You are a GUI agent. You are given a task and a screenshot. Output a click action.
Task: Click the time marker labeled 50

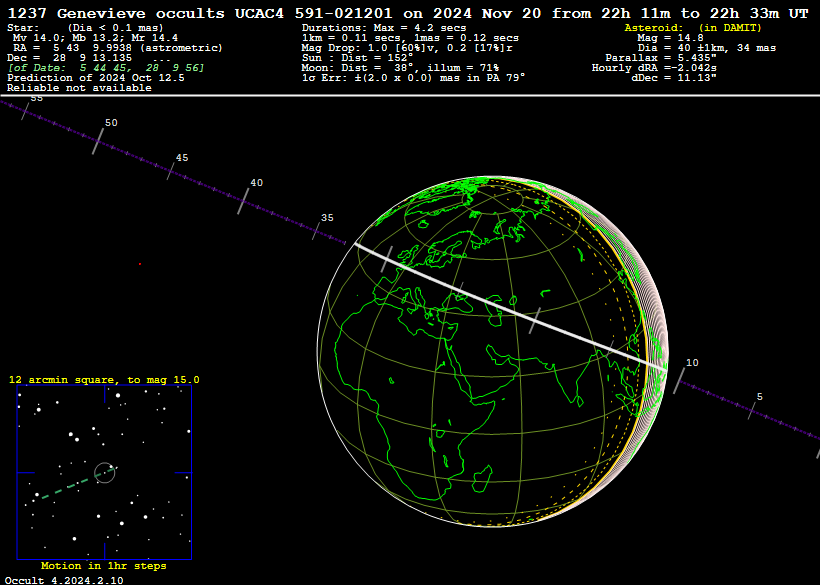(98, 141)
